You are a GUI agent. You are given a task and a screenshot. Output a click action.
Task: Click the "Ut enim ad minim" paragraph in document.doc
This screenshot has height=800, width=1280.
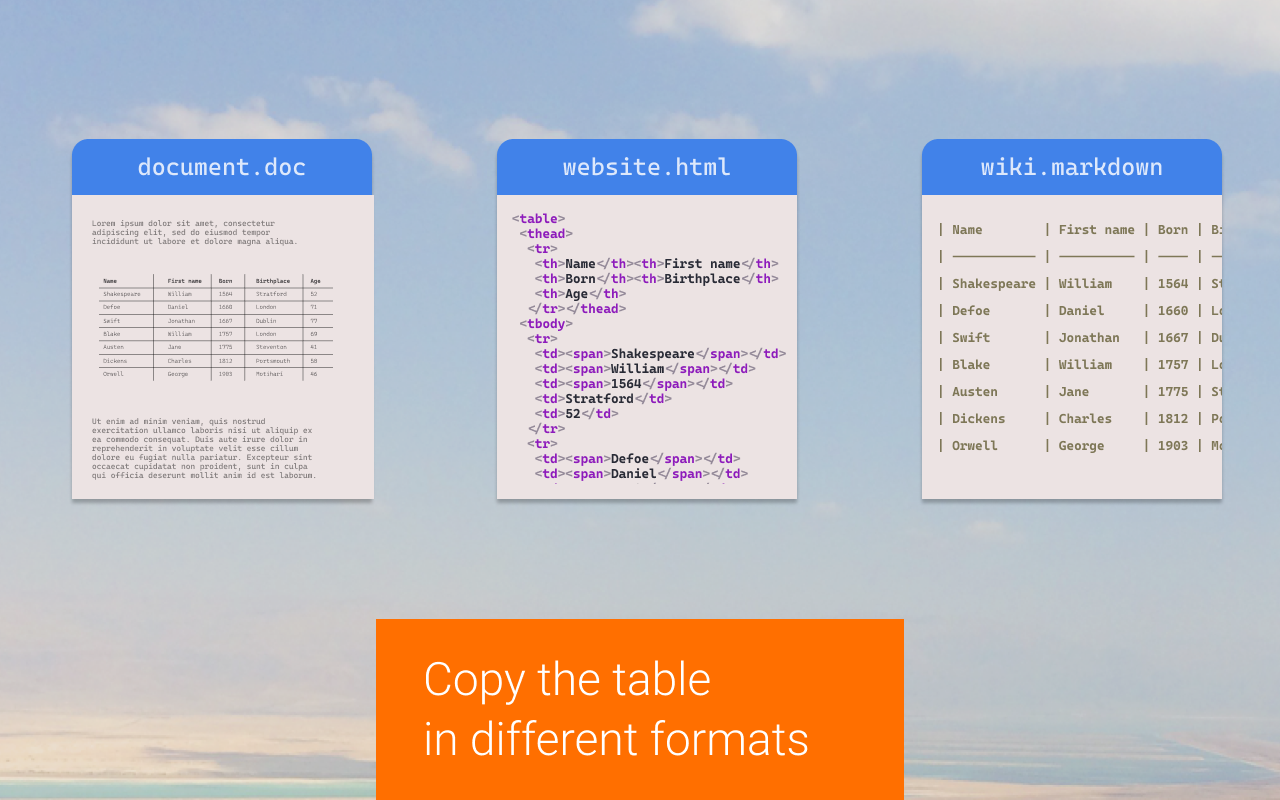(204, 449)
